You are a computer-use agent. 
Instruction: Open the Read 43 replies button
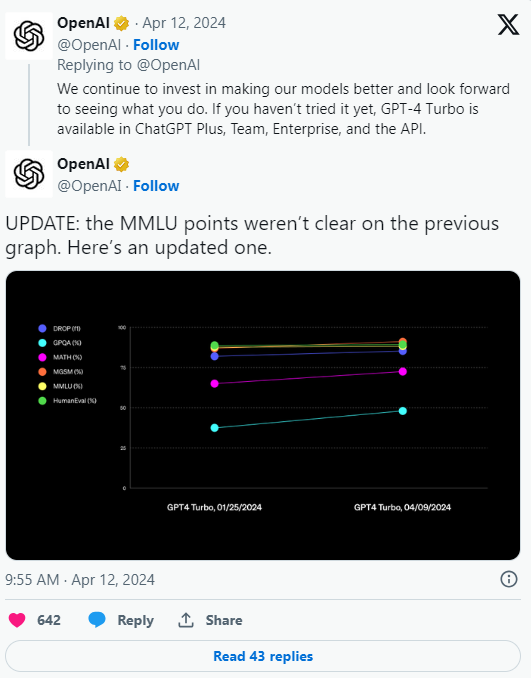(x=263, y=656)
